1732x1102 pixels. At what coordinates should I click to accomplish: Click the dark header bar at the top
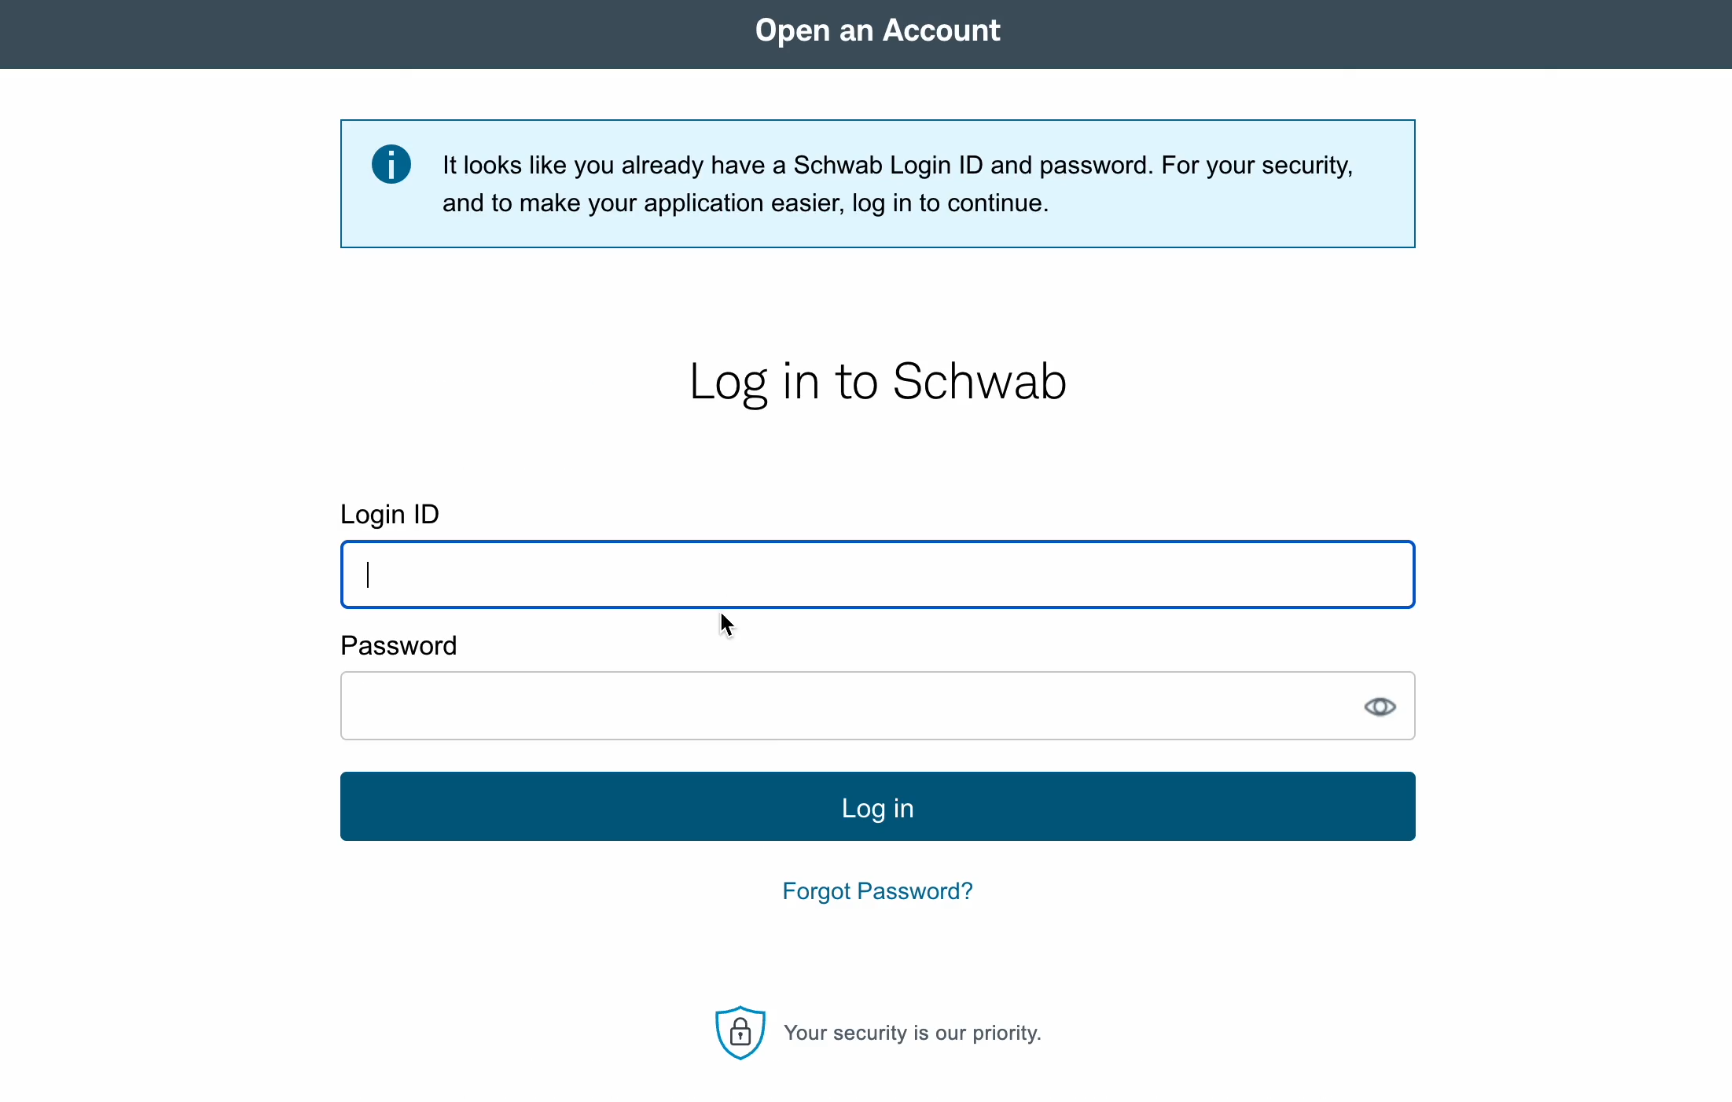866,34
